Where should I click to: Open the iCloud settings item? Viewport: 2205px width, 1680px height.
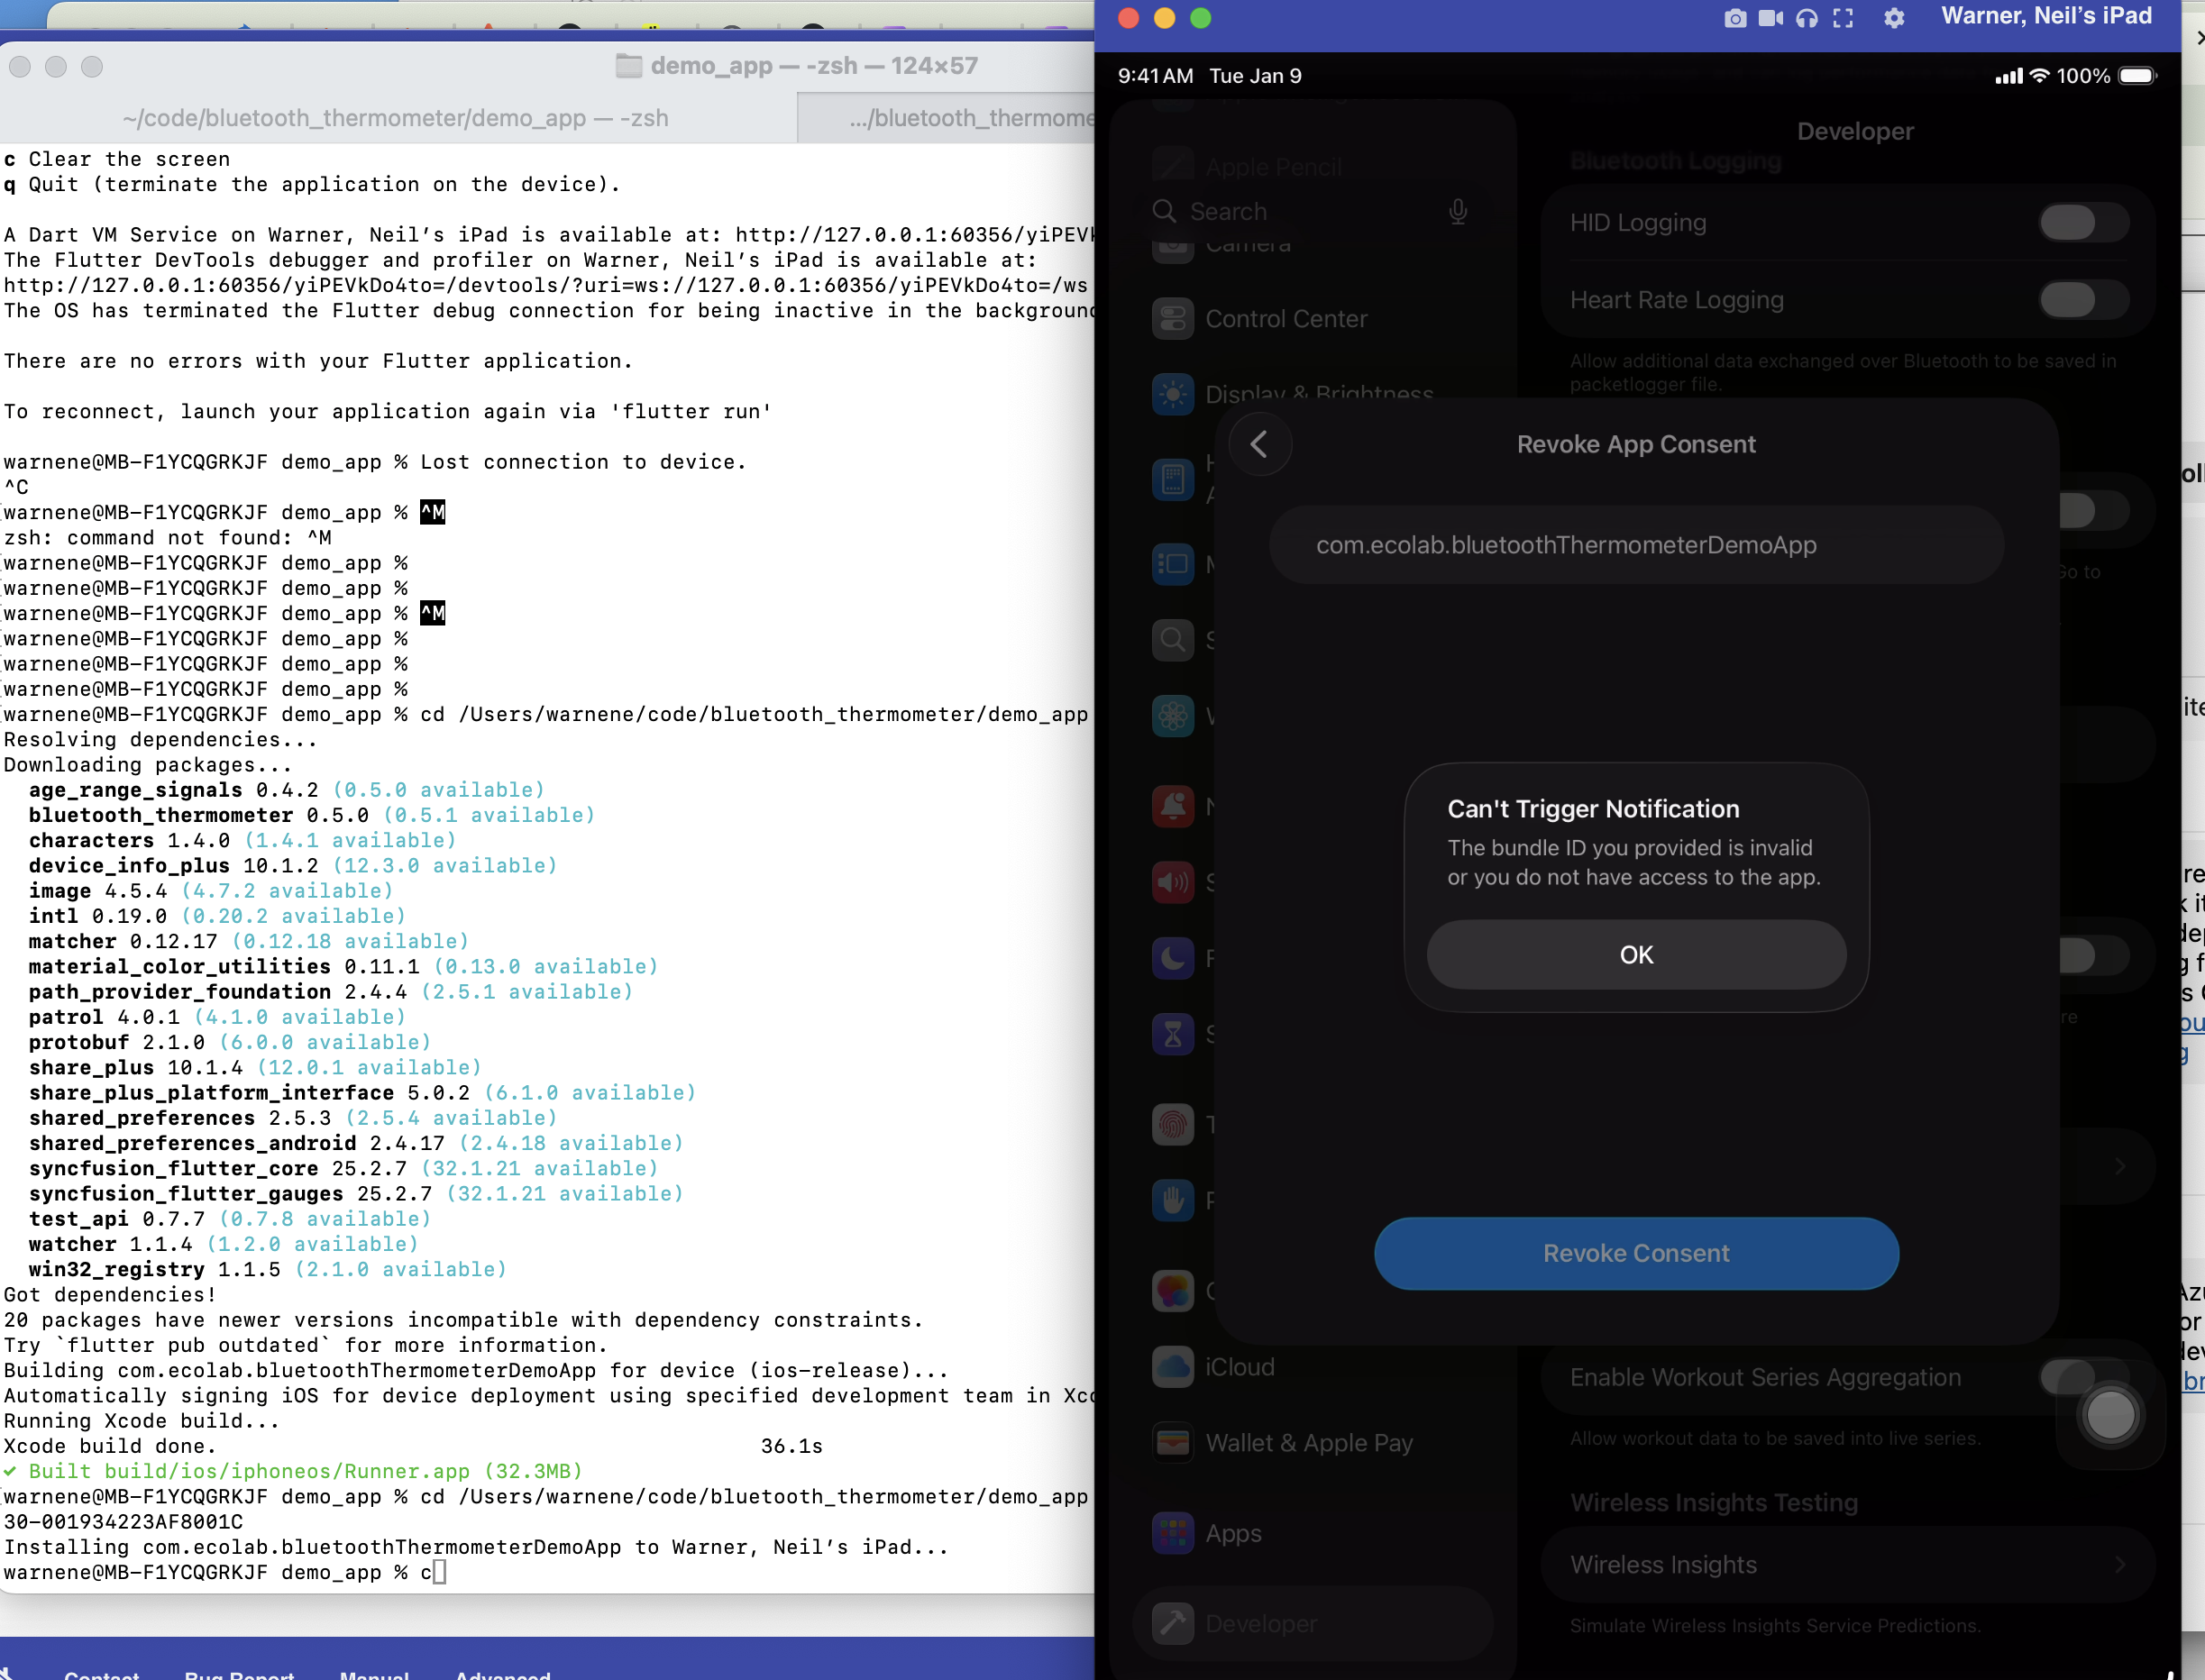click(1239, 1367)
